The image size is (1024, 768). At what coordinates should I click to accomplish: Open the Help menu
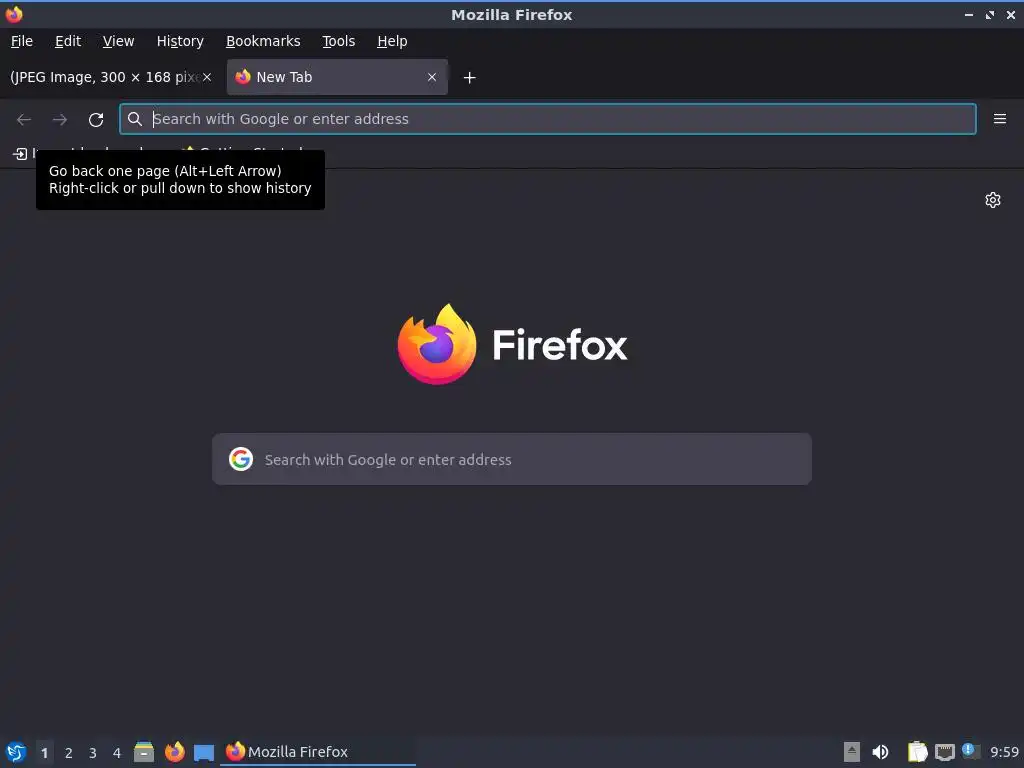(392, 41)
